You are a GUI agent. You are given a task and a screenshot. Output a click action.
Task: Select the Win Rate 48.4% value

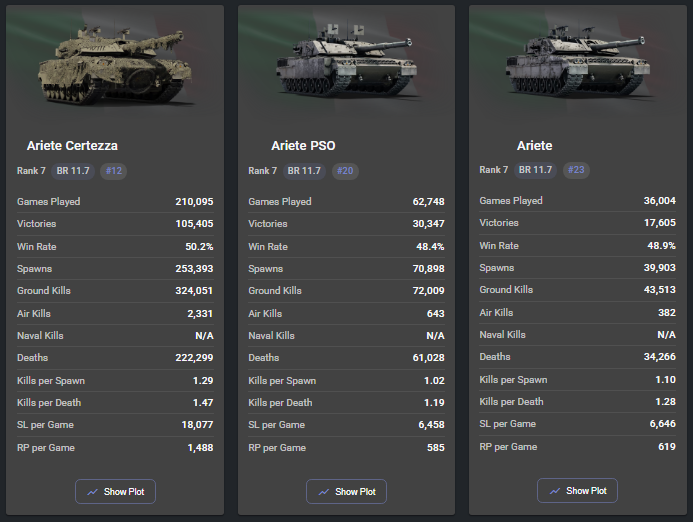pyautogui.click(x=429, y=246)
